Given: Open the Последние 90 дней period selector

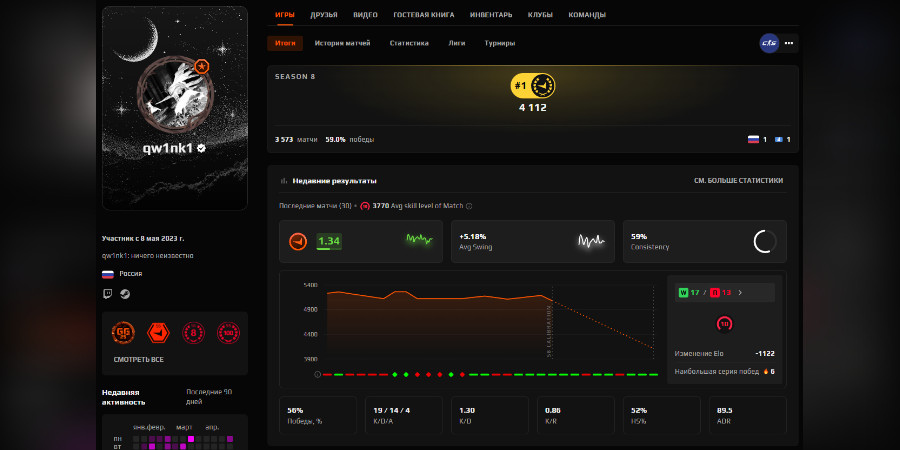Looking at the screenshot, I should tap(208, 396).
